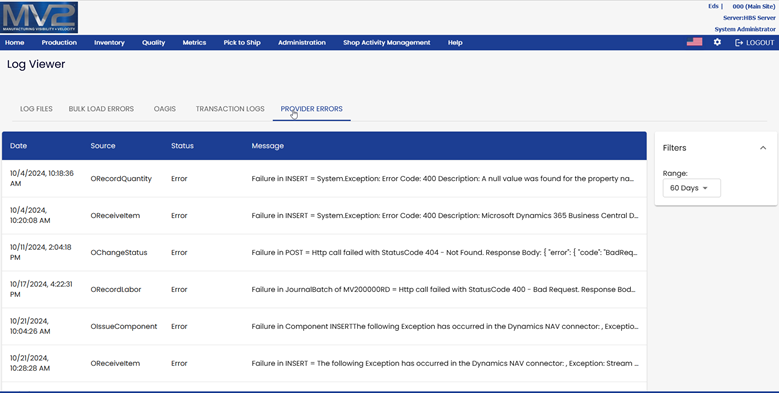Open the Help menu
The image size is (779, 393).
(x=455, y=43)
